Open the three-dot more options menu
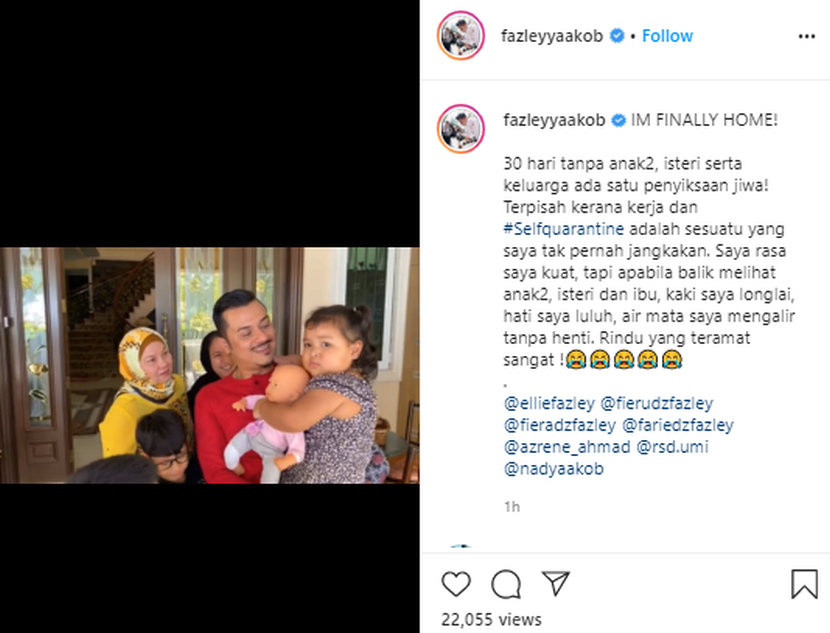 (806, 36)
